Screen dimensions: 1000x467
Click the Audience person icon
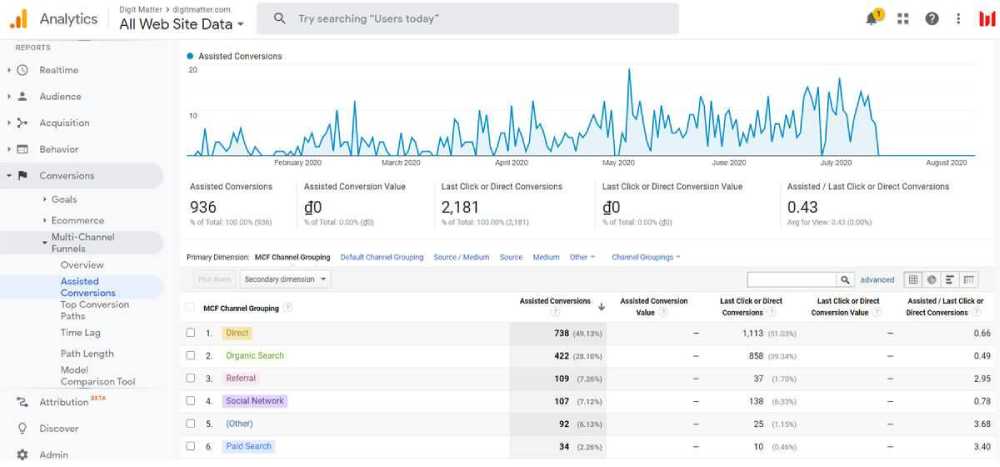[x=22, y=96]
